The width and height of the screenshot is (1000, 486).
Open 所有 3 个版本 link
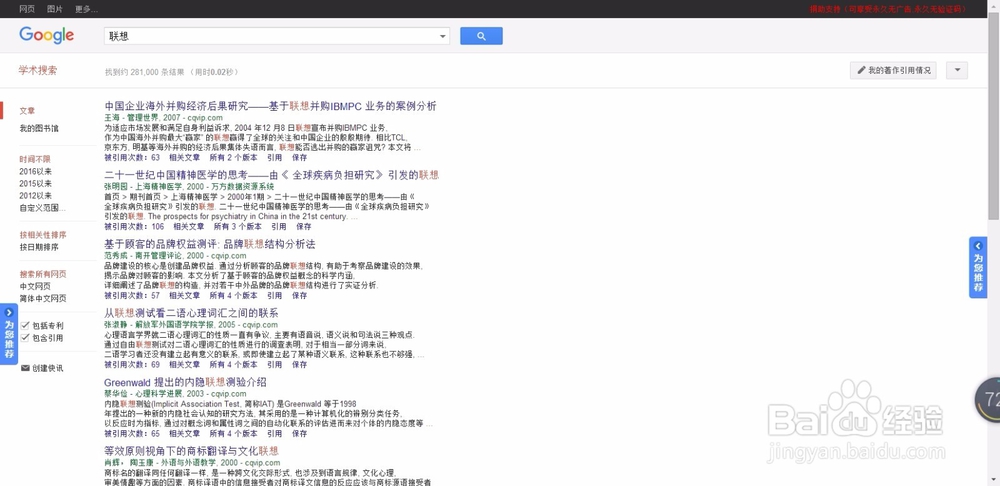(237, 226)
